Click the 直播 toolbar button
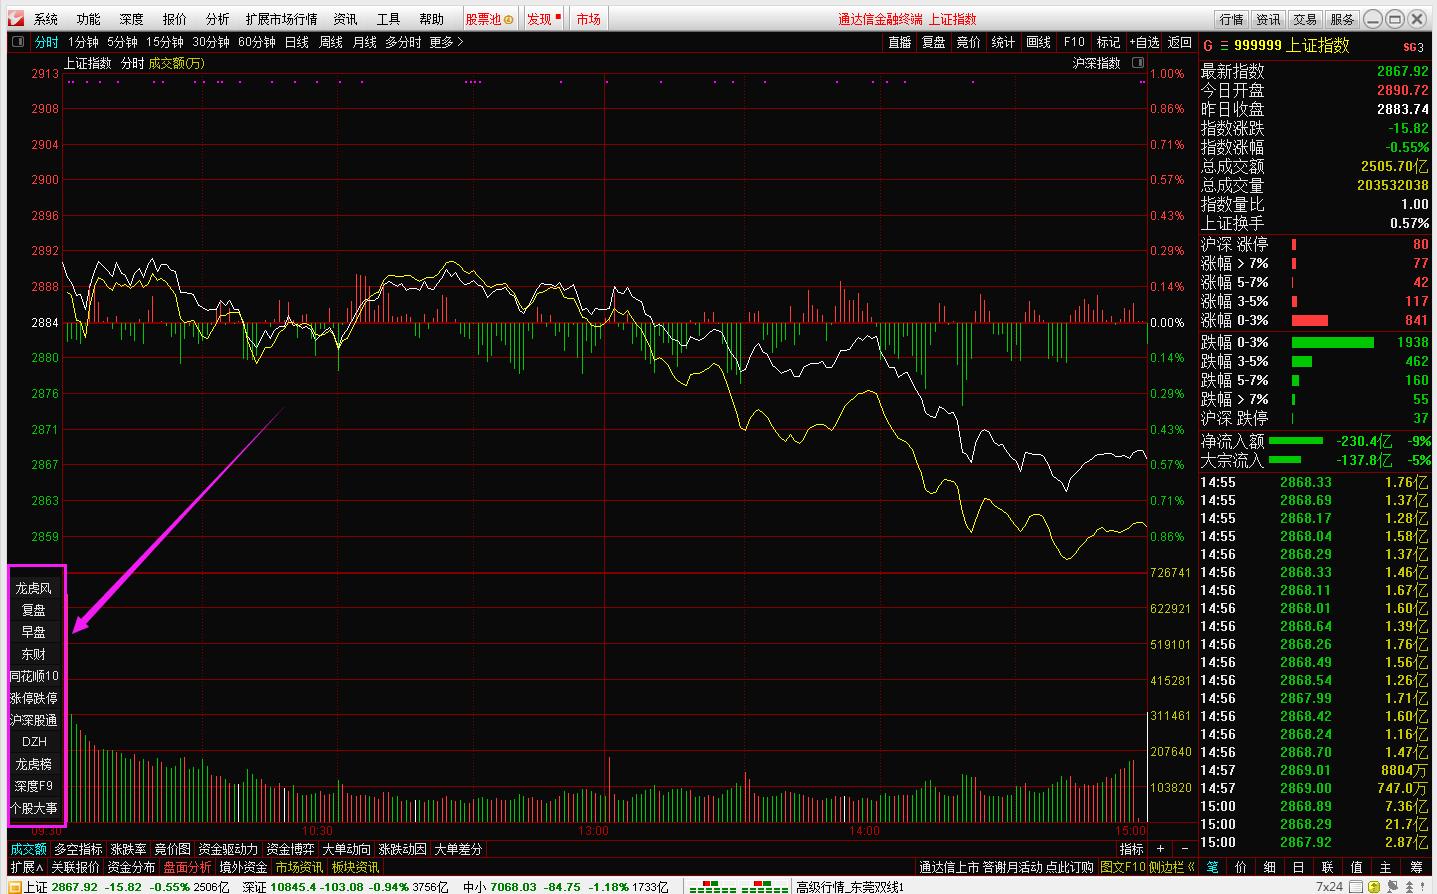Image resolution: width=1437 pixels, height=894 pixels. coord(900,42)
